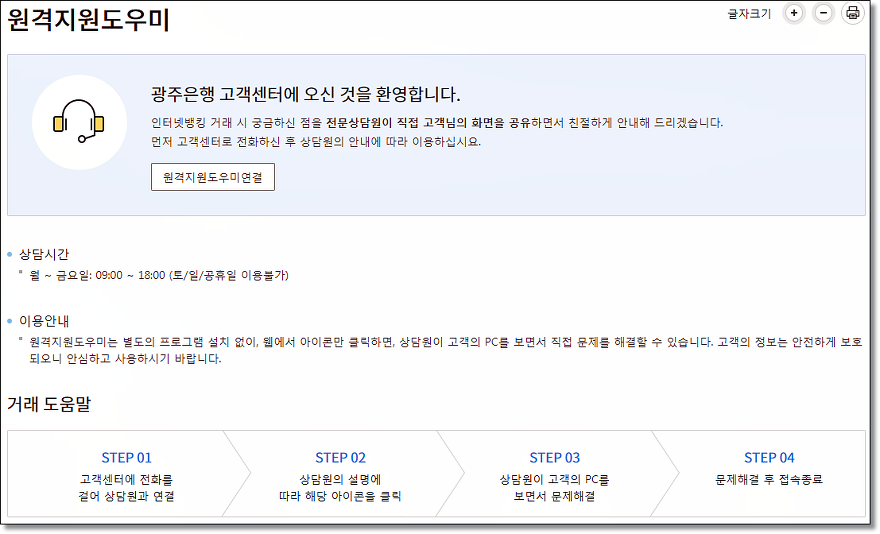Select the STEP 02 label

[340, 458]
